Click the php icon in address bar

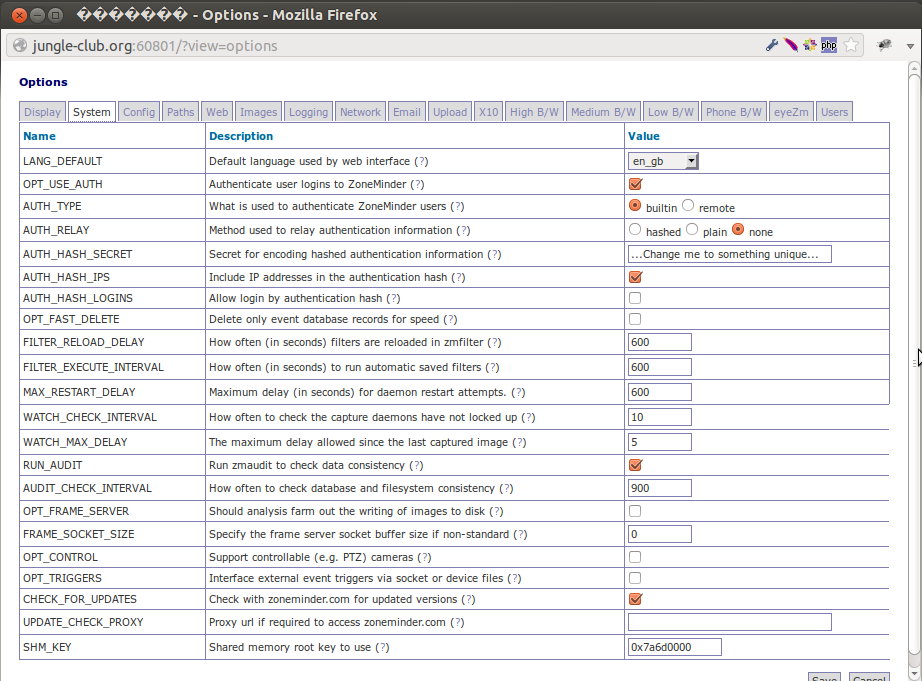pos(829,45)
